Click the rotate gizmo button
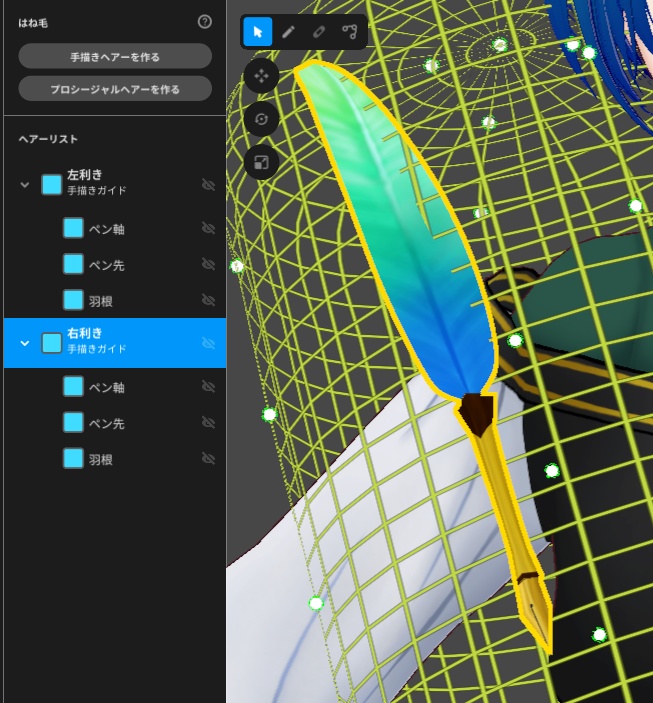Screen dimensions: 653x703 point(261,119)
